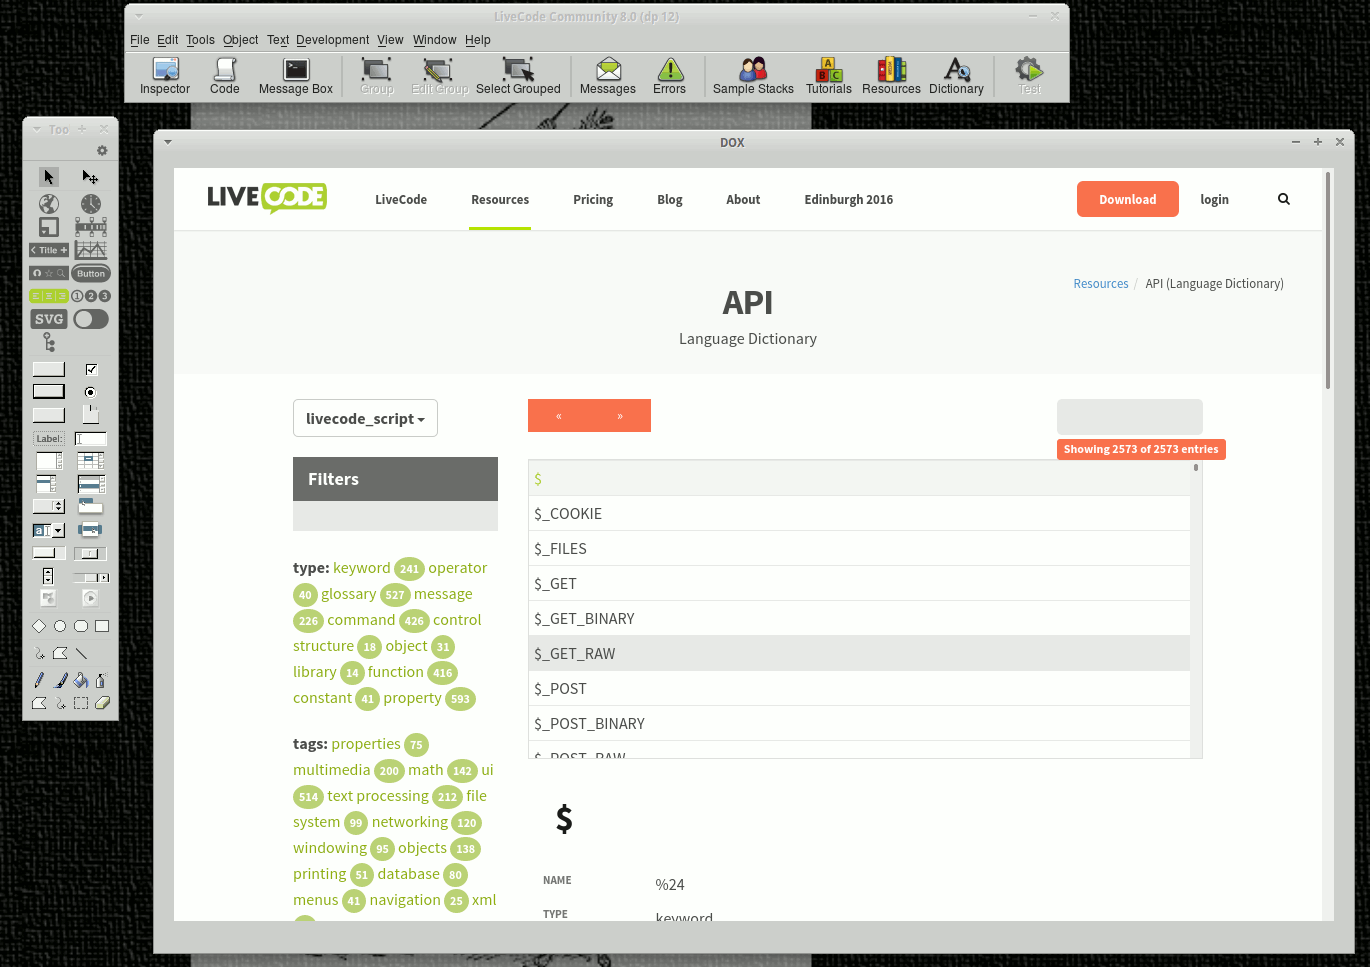Image resolution: width=1370 pixels, height=967 pixels.
Task: Open the Window menu
Action: [435, 40]
